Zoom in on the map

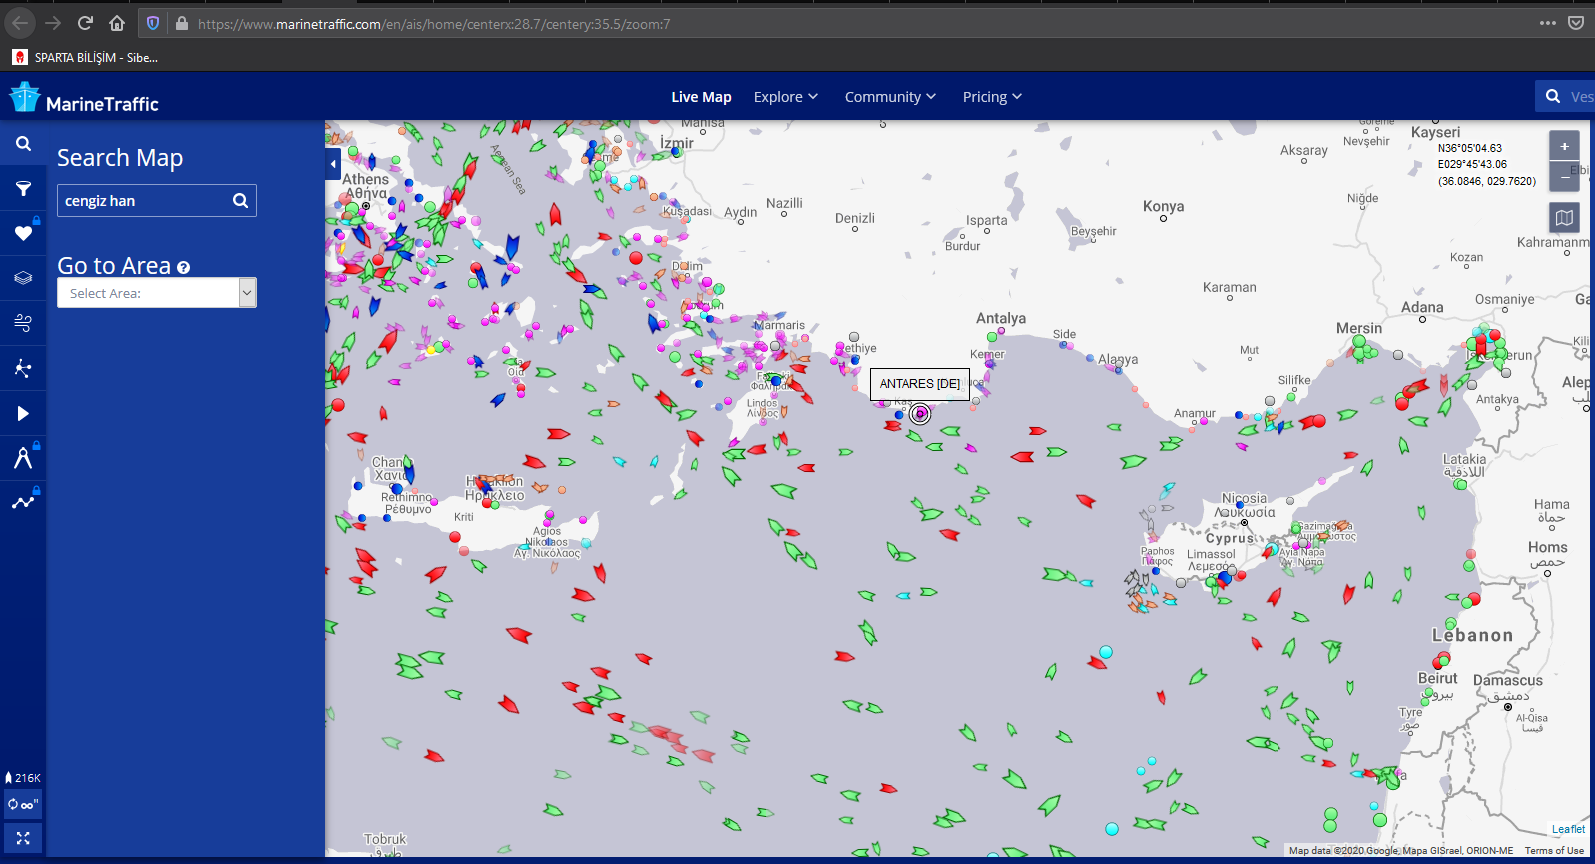1565,146
